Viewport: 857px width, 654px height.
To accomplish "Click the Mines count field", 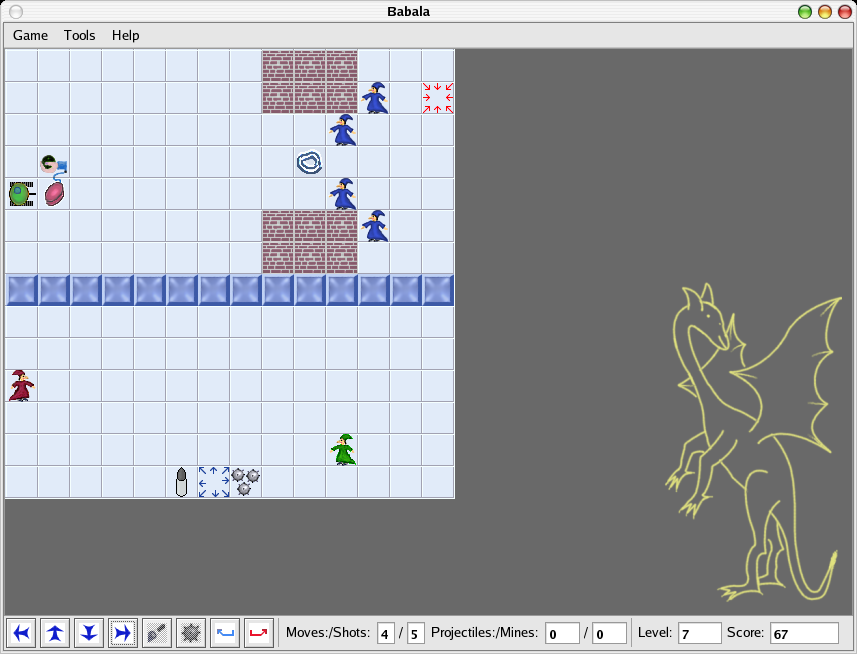I will pos(609,633).
